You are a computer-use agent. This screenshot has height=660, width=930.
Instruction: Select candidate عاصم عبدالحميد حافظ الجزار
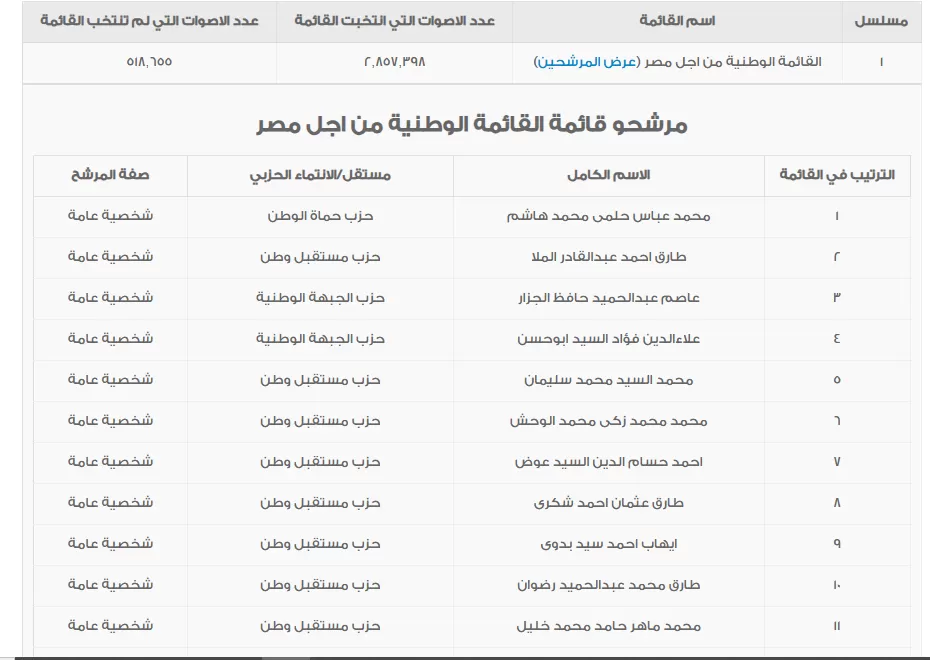pos(608,298)
